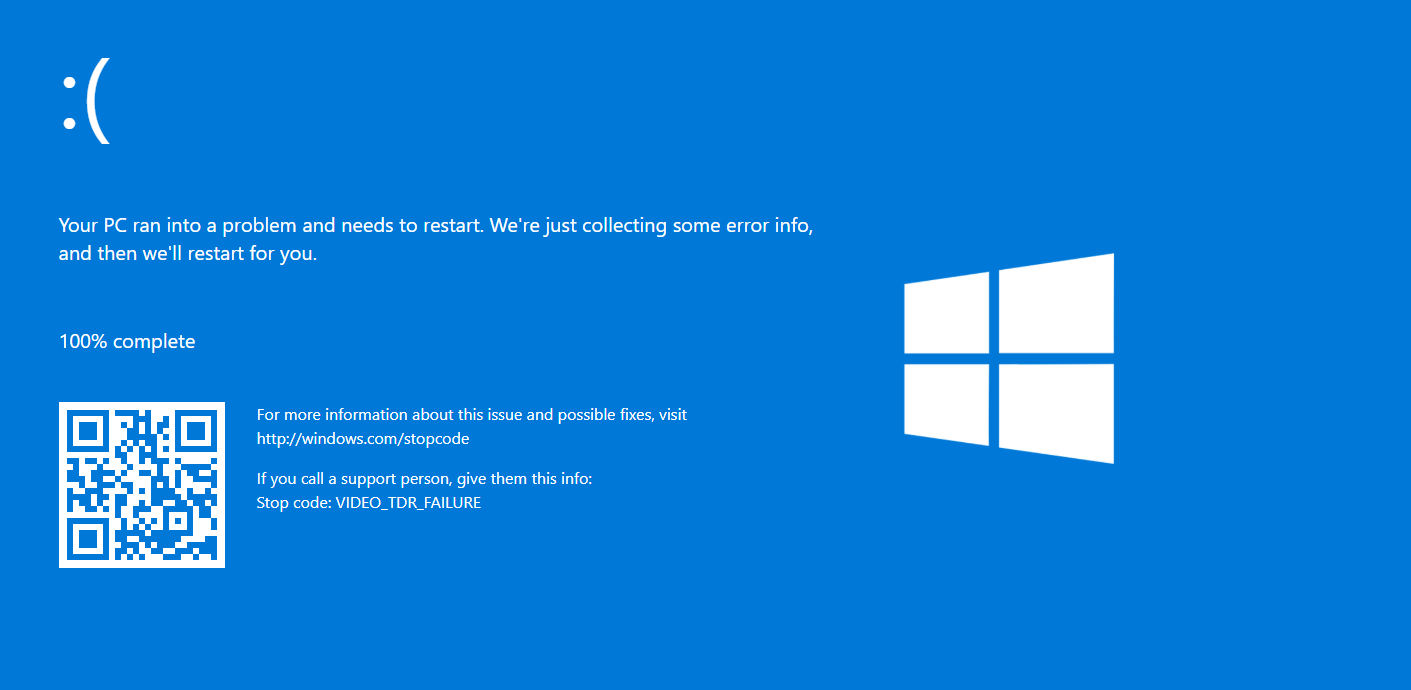This screenshot has height=690, width=1411.
Task: Click the "100% complete" progress text
Action: click(127, 342)
